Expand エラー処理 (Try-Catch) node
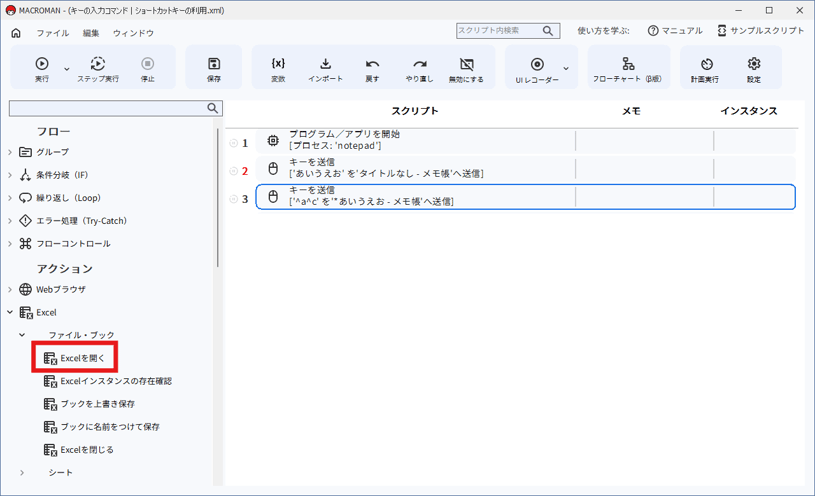This screenshot has width=815, height=496. click(10, 220)
